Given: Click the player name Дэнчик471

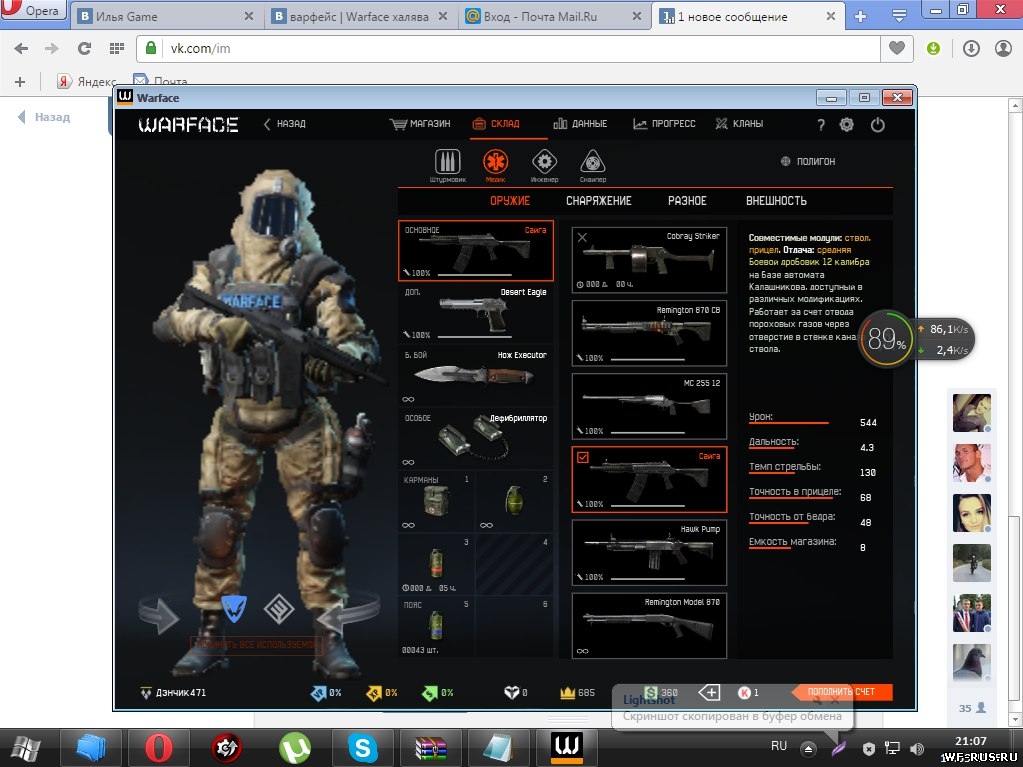Looking at the screenshot, I should pos(181,693).
